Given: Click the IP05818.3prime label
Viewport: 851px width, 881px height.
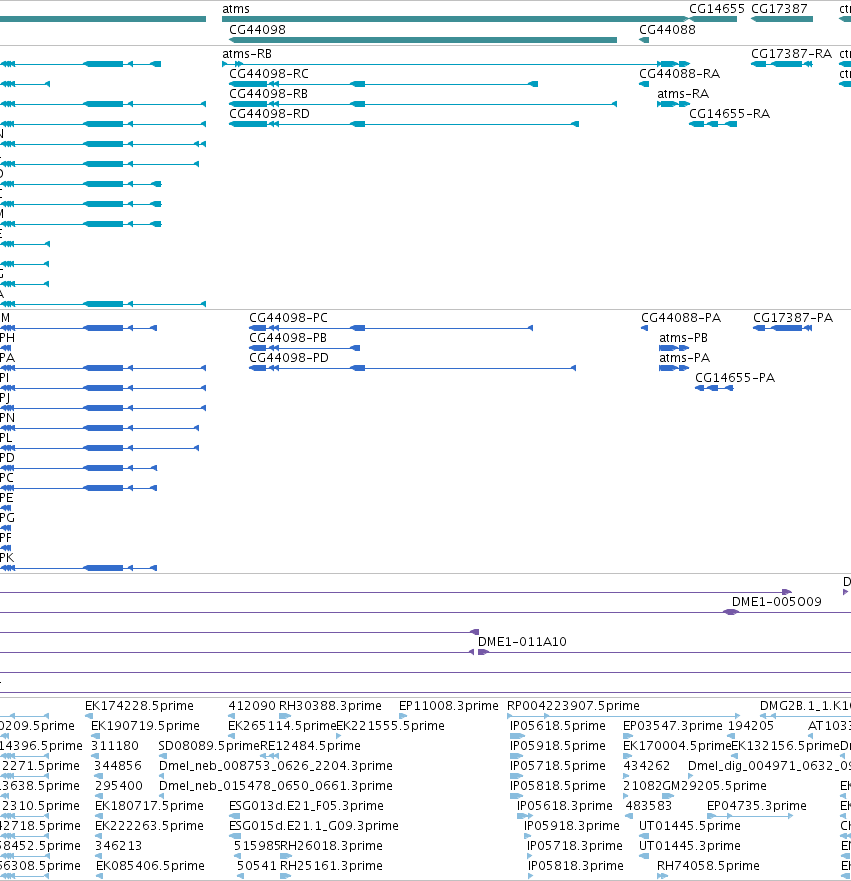Looking at the screenshot, I should click(x=576, y=866).
